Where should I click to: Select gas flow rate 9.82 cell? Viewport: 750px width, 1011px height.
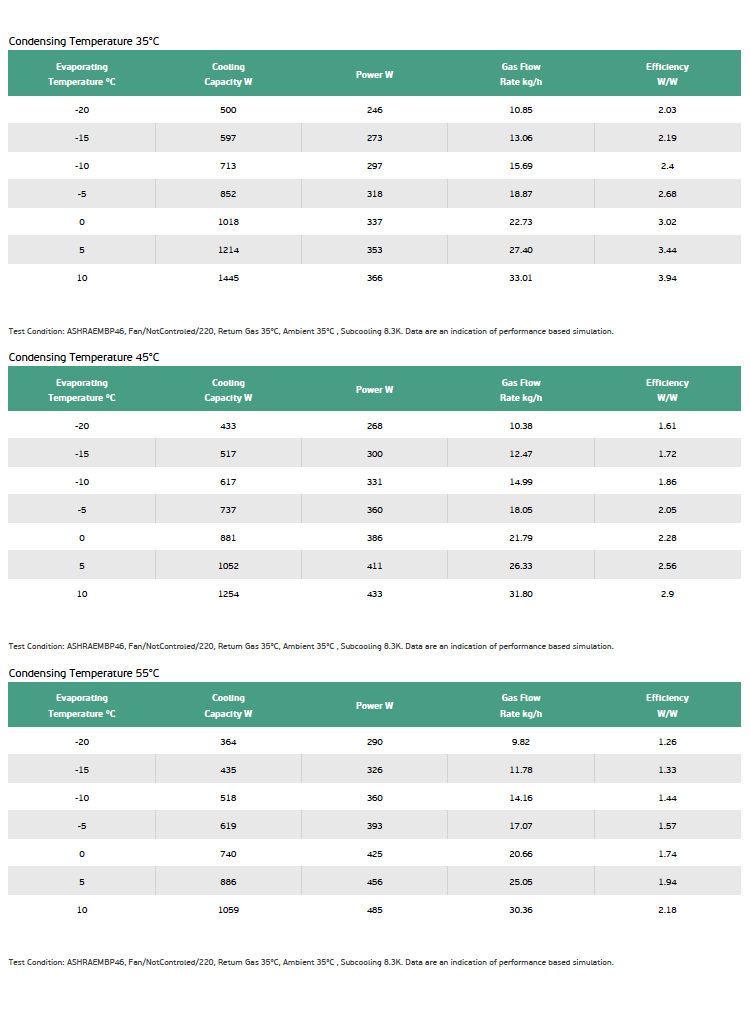pos(521,741)
